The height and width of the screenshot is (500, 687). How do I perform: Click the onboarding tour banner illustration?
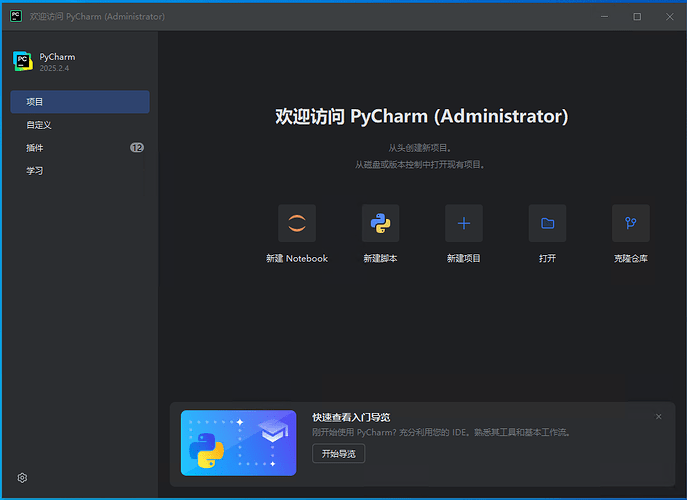point(238,442)
